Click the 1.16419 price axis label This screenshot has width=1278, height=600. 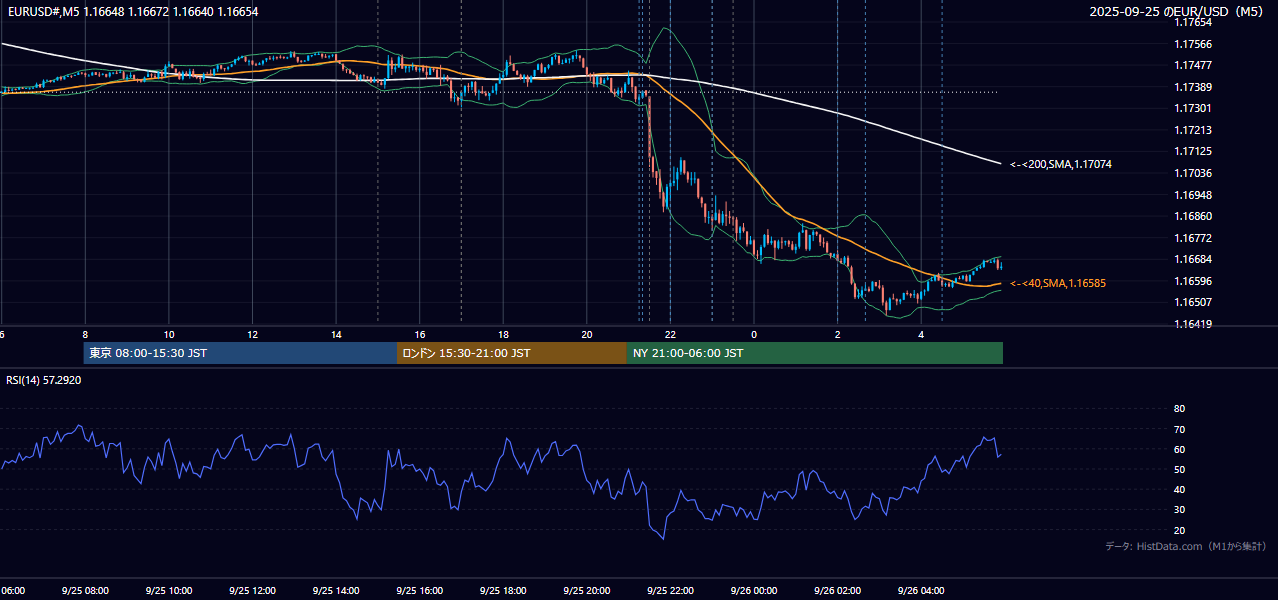click(1194, 324)
